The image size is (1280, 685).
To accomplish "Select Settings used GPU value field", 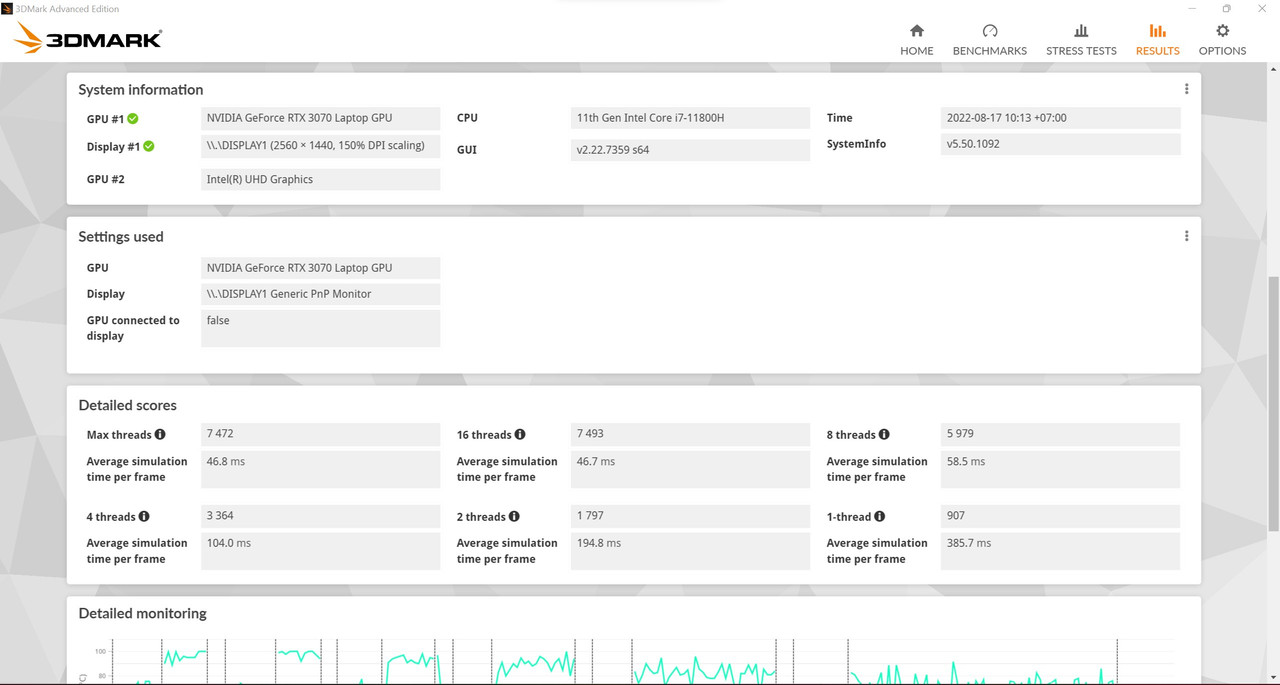I will [x=320, y=268].
